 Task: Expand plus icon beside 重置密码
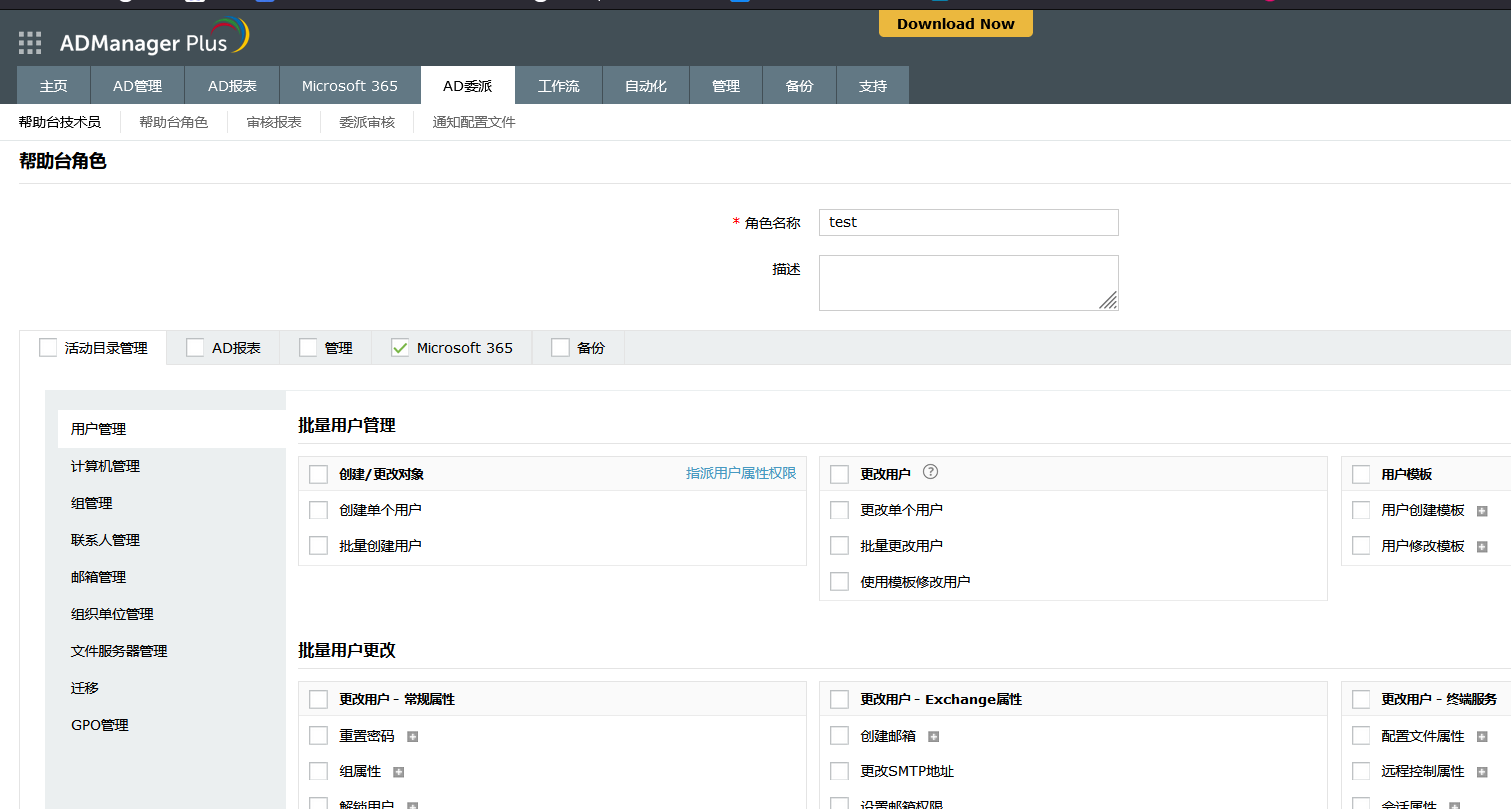(x=412, y=737)
